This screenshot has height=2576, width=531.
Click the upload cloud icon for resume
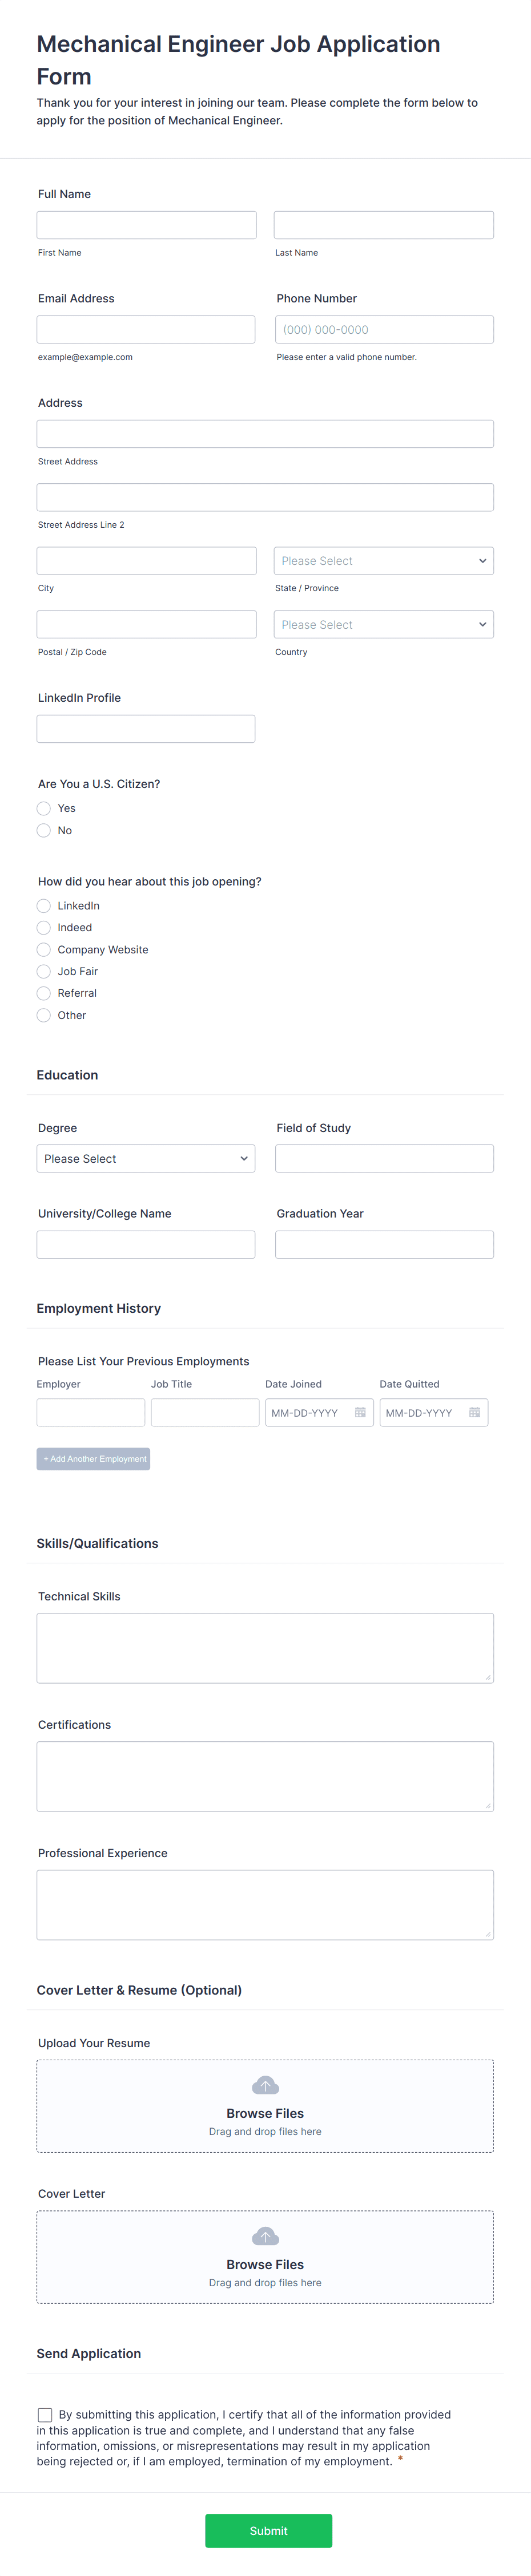tap(265, 2084)
